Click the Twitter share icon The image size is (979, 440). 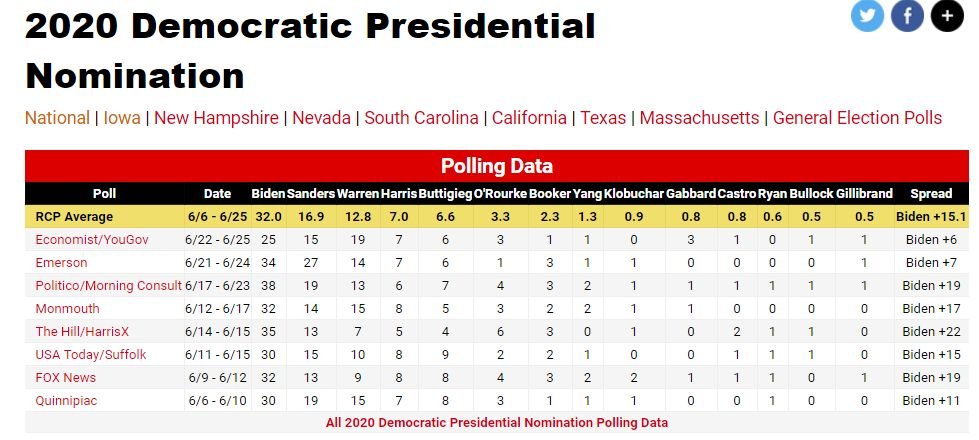(867, 15)
